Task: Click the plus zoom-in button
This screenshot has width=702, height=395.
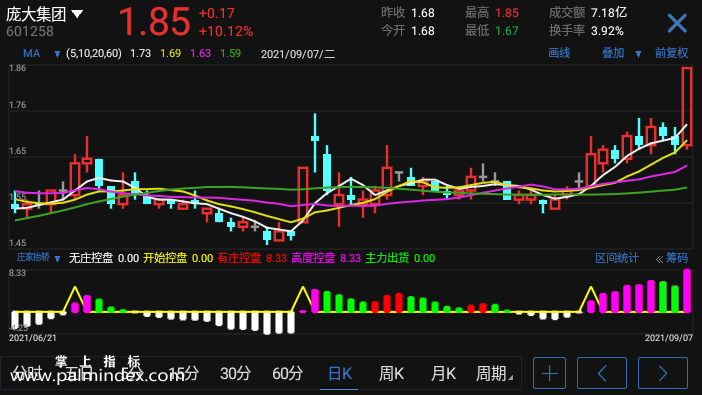Action: click(549, 373)
